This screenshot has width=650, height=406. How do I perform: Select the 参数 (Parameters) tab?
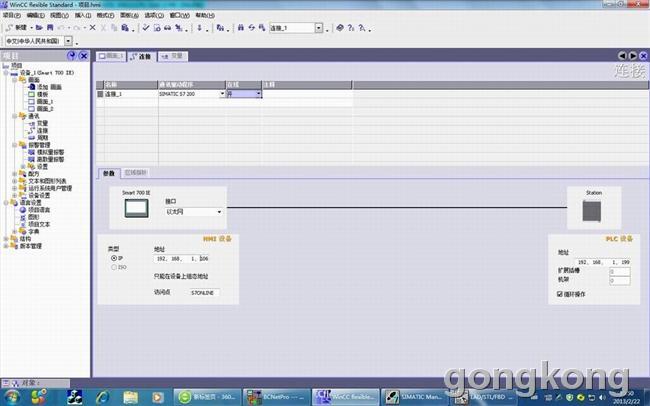[x=109, y=173]
